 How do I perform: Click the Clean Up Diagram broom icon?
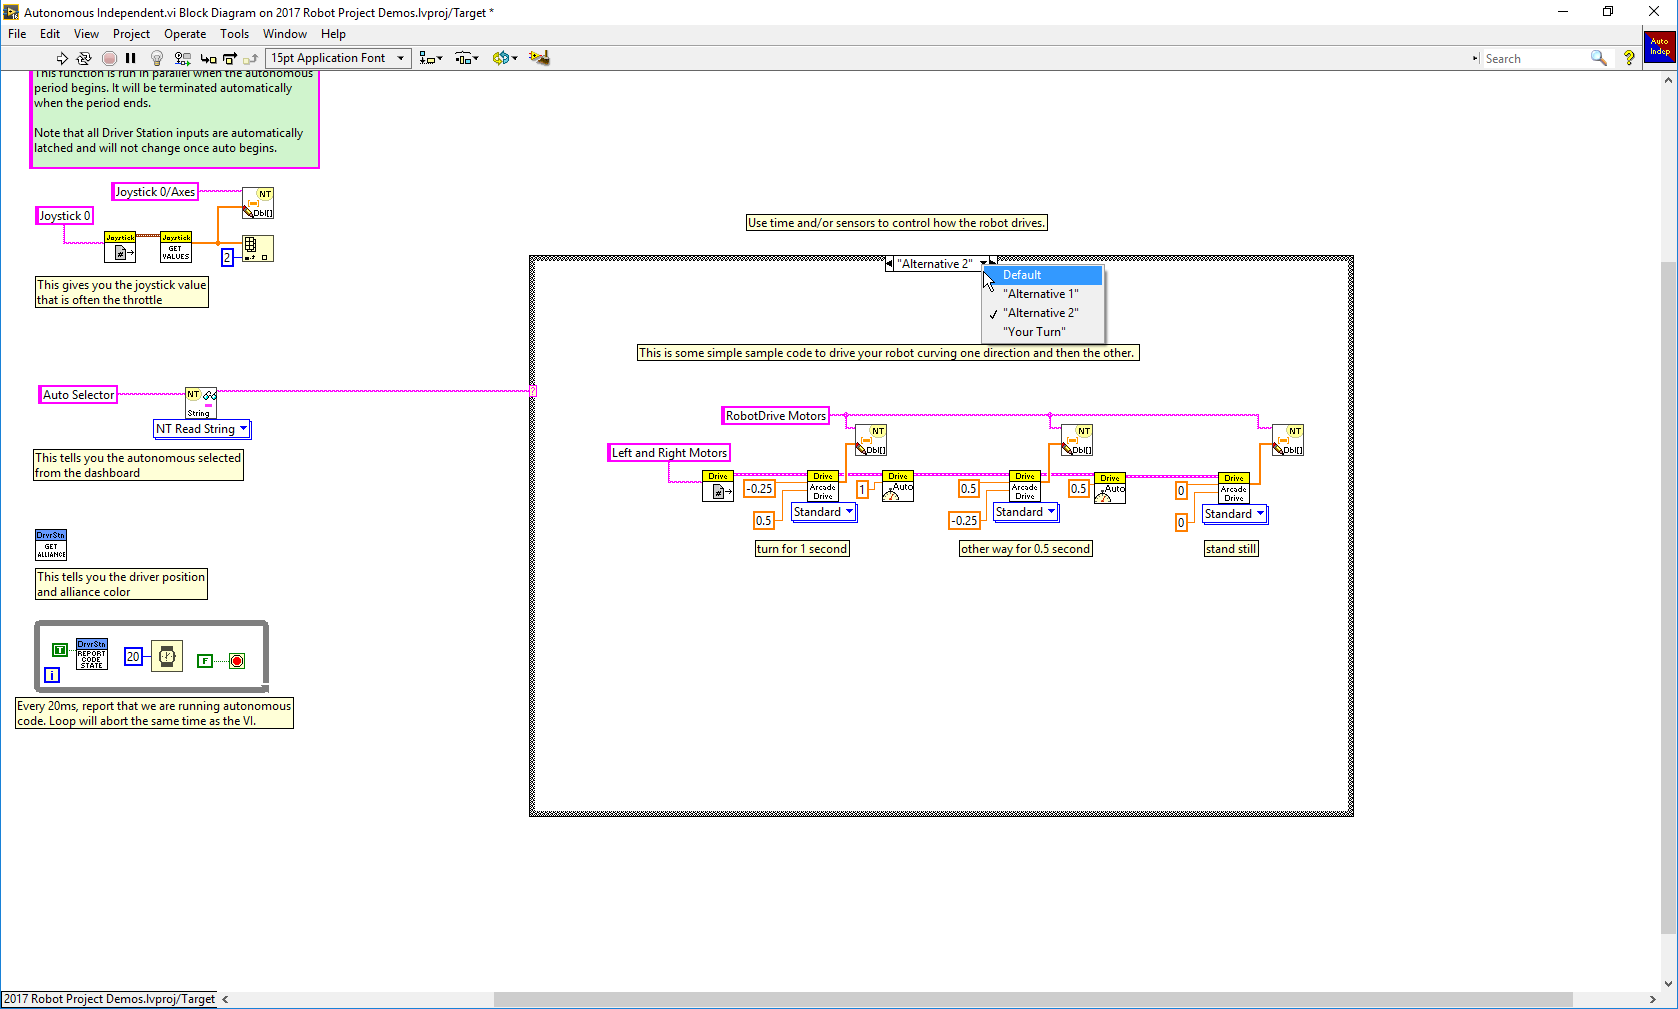(539, 58)
